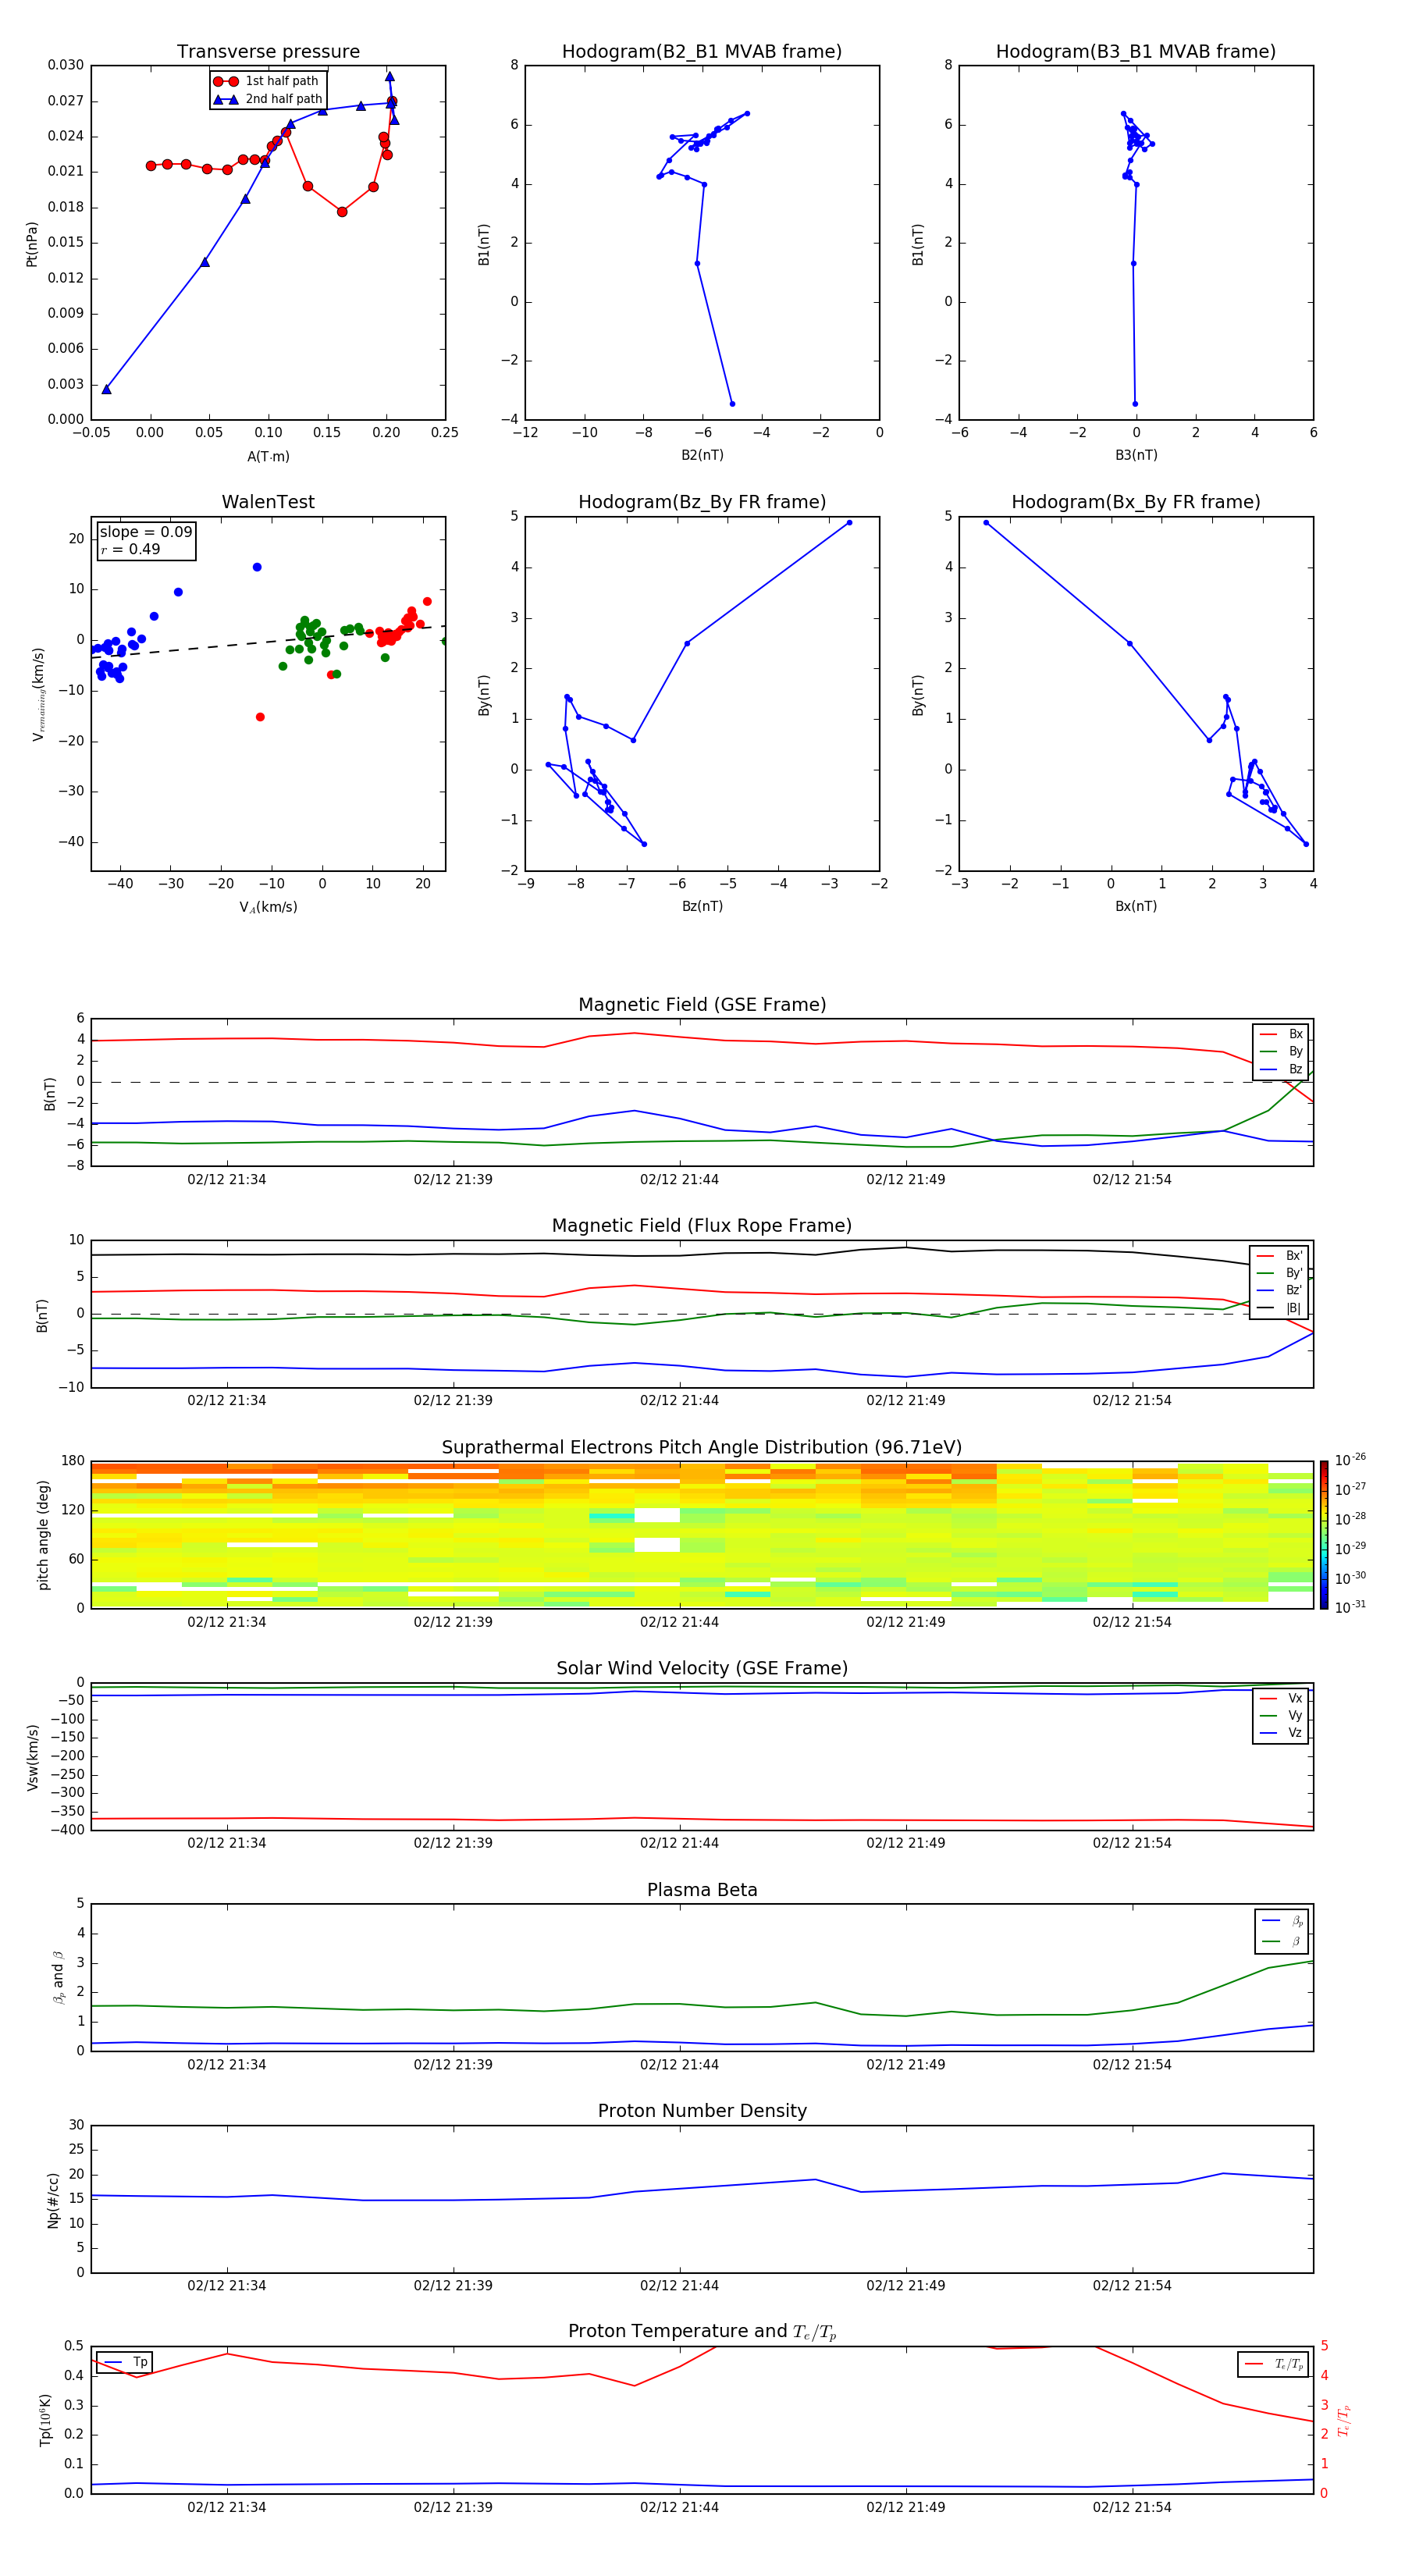The height and width of the screenshot is (2576, 1405).
Task: Click the '02/12 21:34' tick under Plasma Beta plot
Action: coord(227,2065)
